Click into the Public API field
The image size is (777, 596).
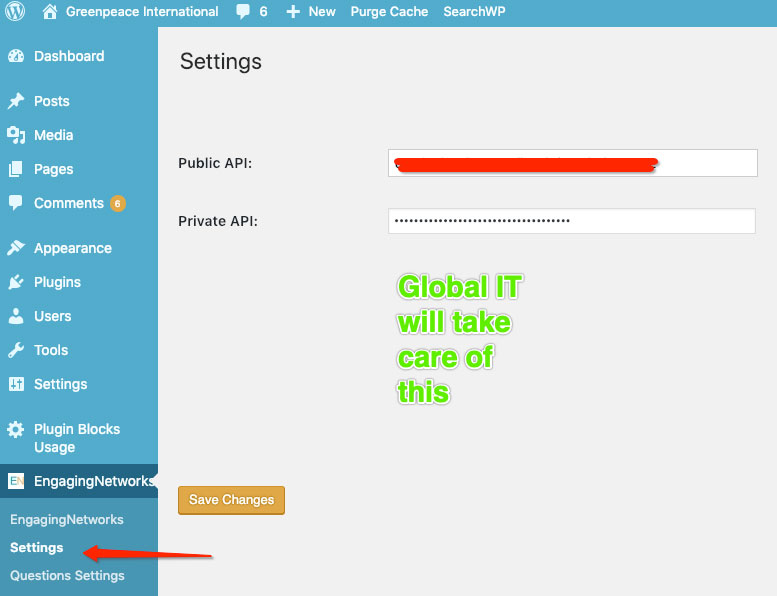tap(573, 163)
